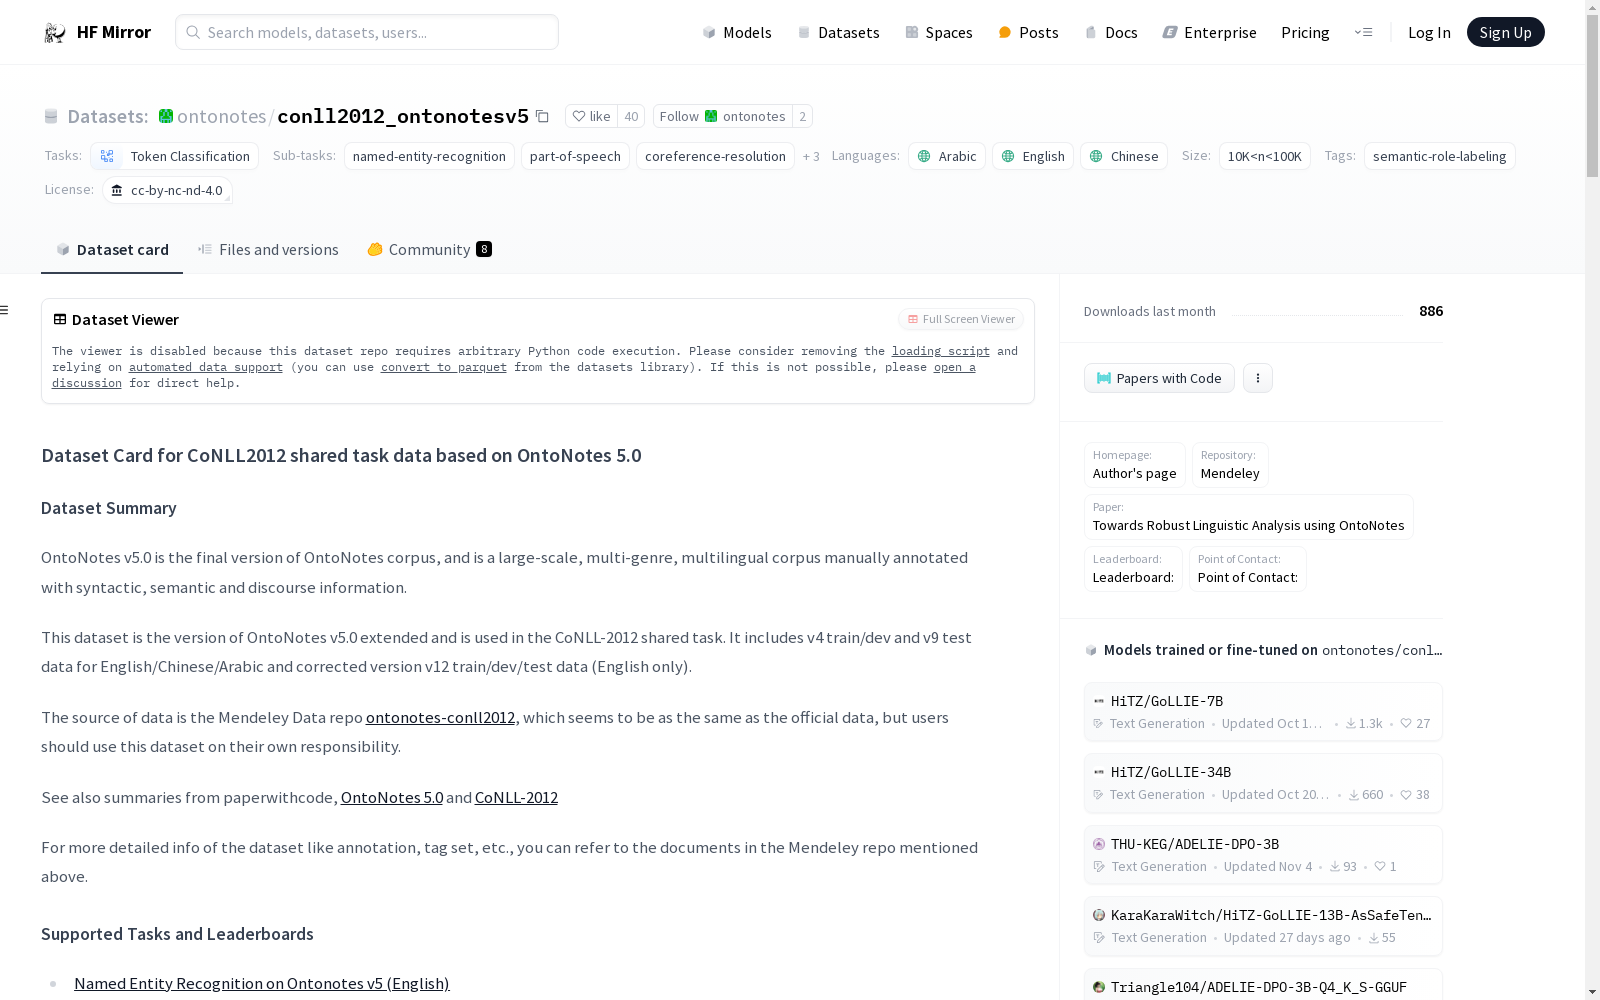Viewport: 1600px width, 1000px height.
Task: Open the cc-by-nc-nd-4.0 license tag
Action: [x=167, y=190]
